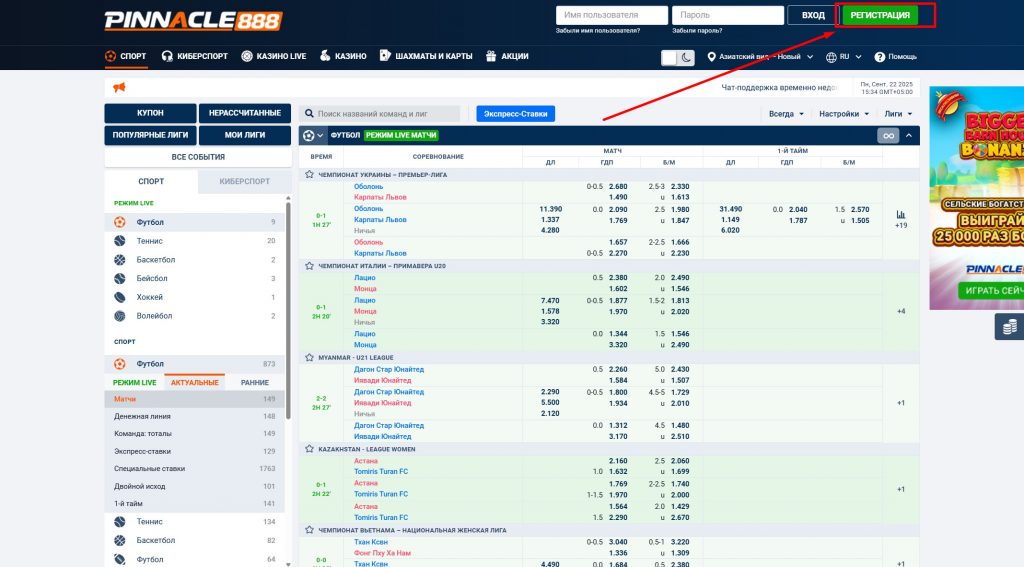This screenshot has height=567, width=1024.
Task: Switch to the Киберспорт sidebar tab
Action: point(244,181)
